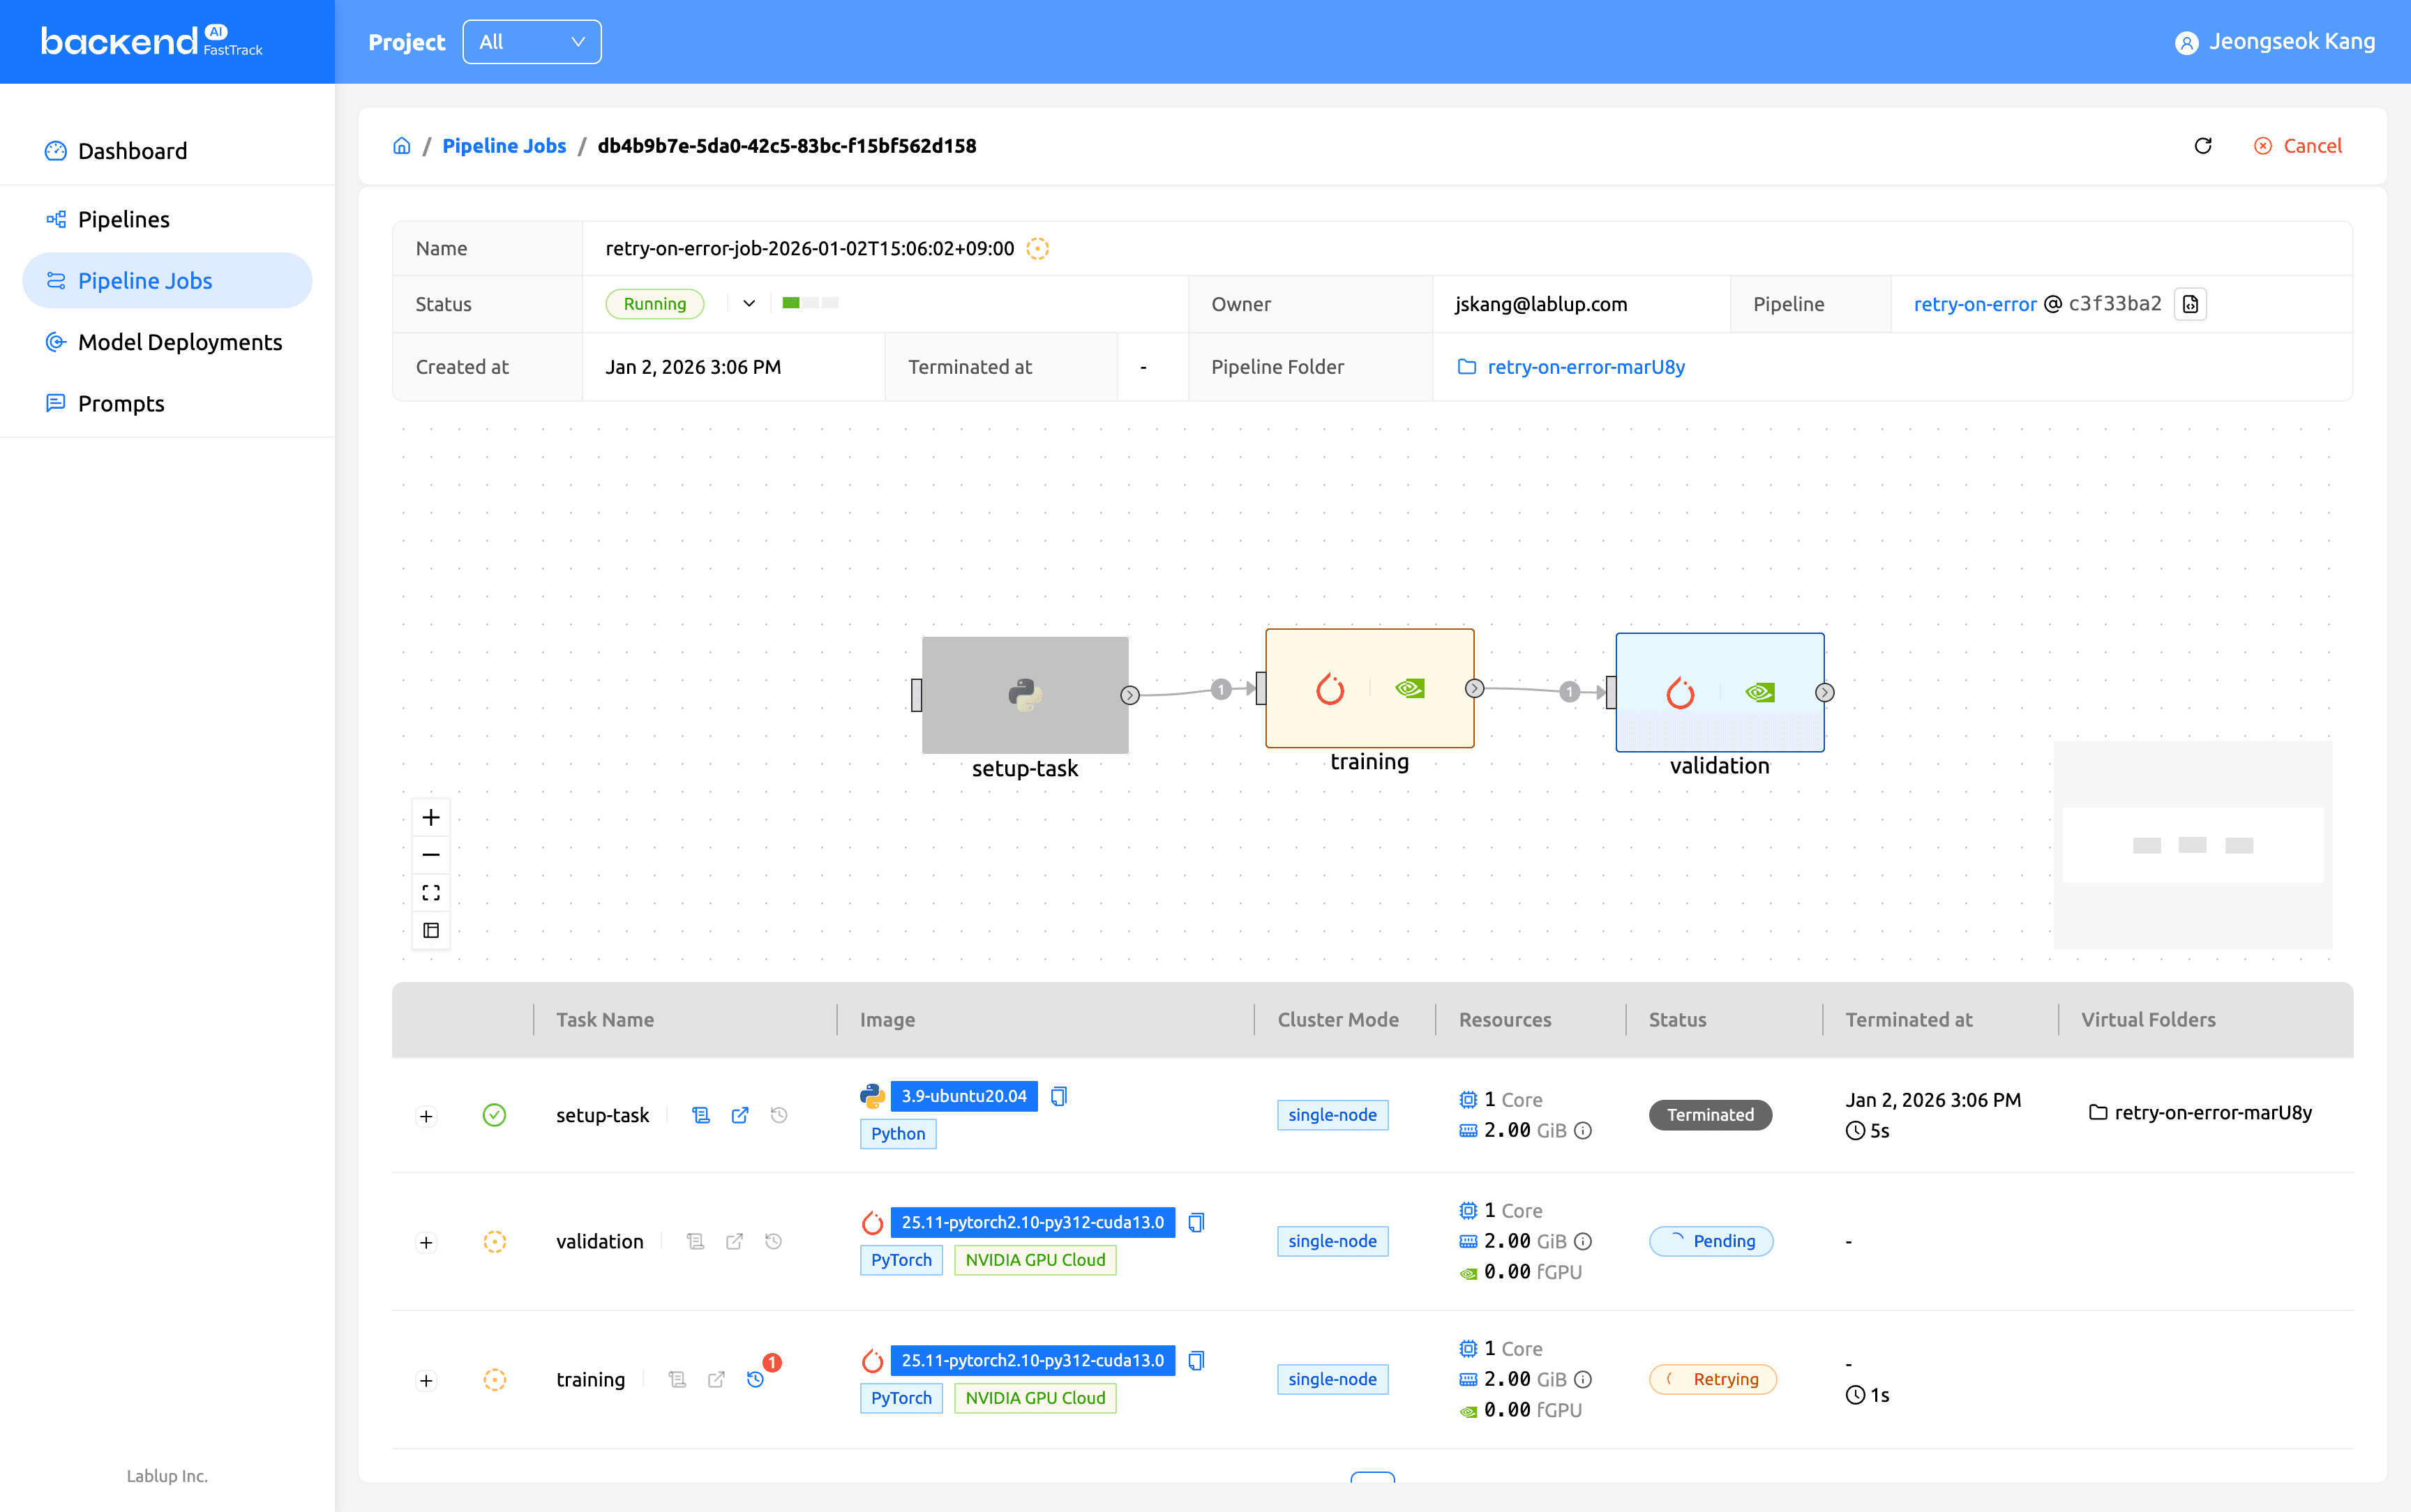Open training task retry history icon
The image size is (2411, 1512).
coord(756,1379)
